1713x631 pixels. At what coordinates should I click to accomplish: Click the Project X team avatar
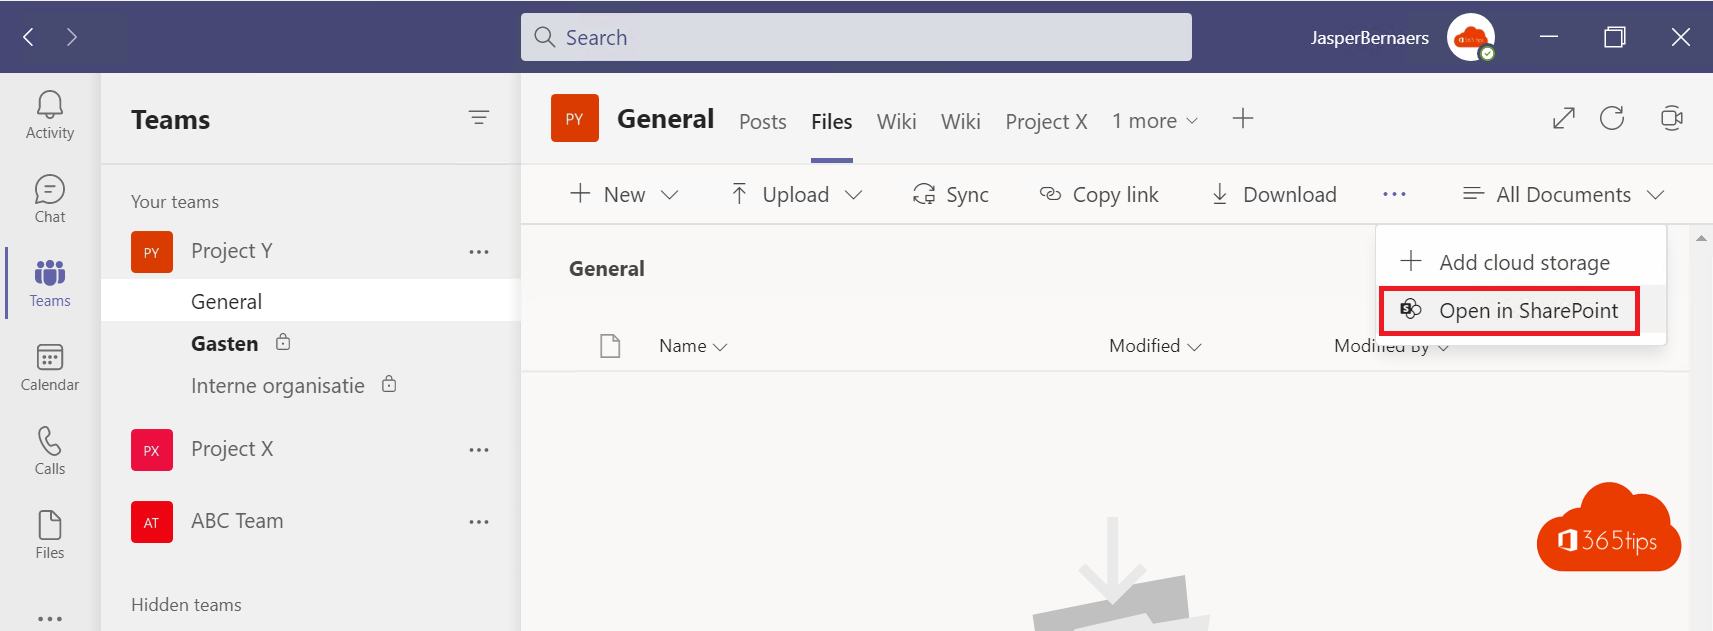(152, 450)
